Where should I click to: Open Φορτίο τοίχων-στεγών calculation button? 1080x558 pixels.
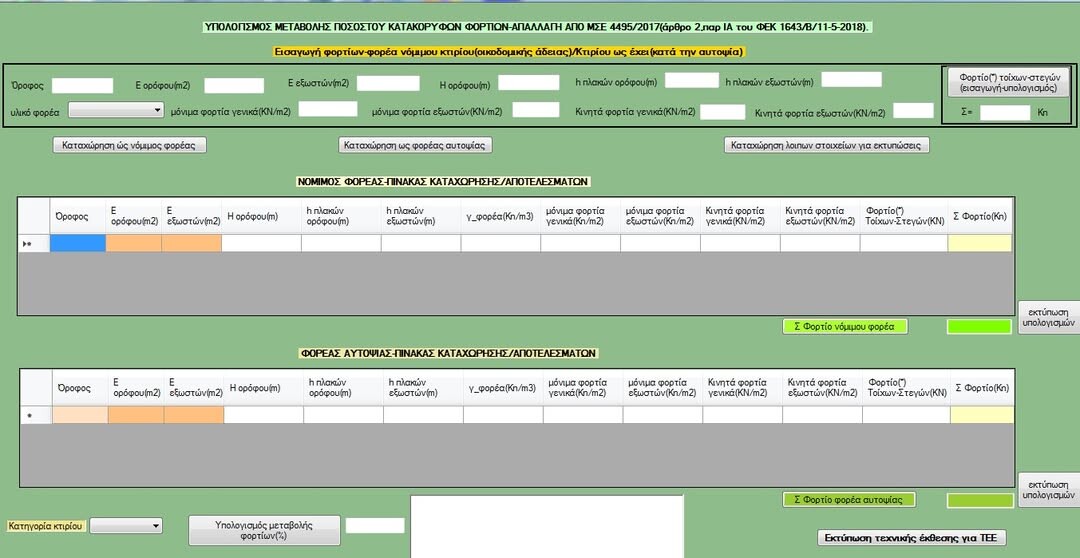click(x=1007, y=82)
